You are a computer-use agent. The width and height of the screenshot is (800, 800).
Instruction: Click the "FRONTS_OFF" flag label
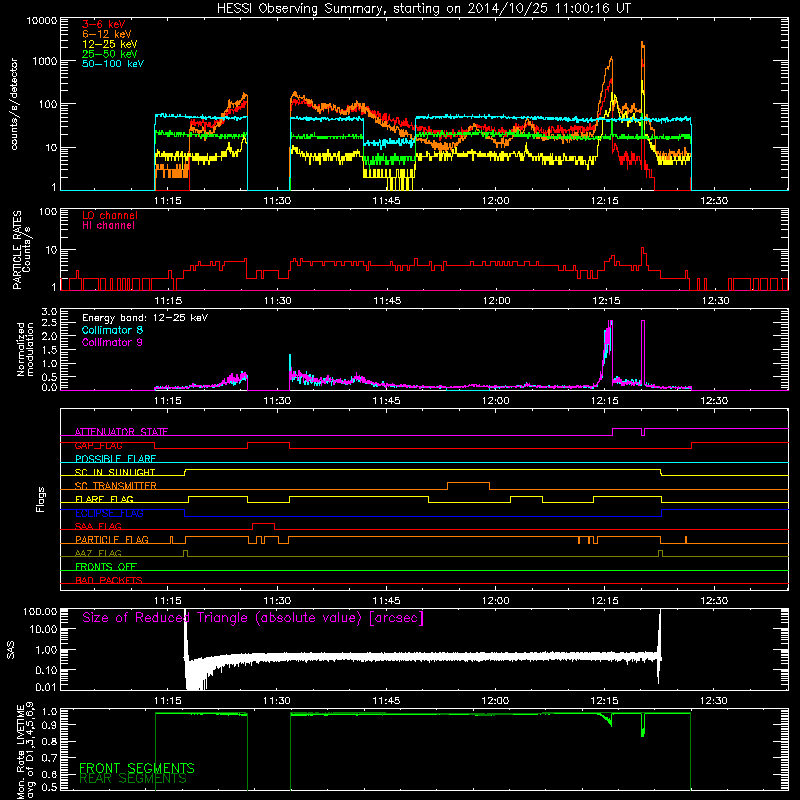tap(106, 567)
